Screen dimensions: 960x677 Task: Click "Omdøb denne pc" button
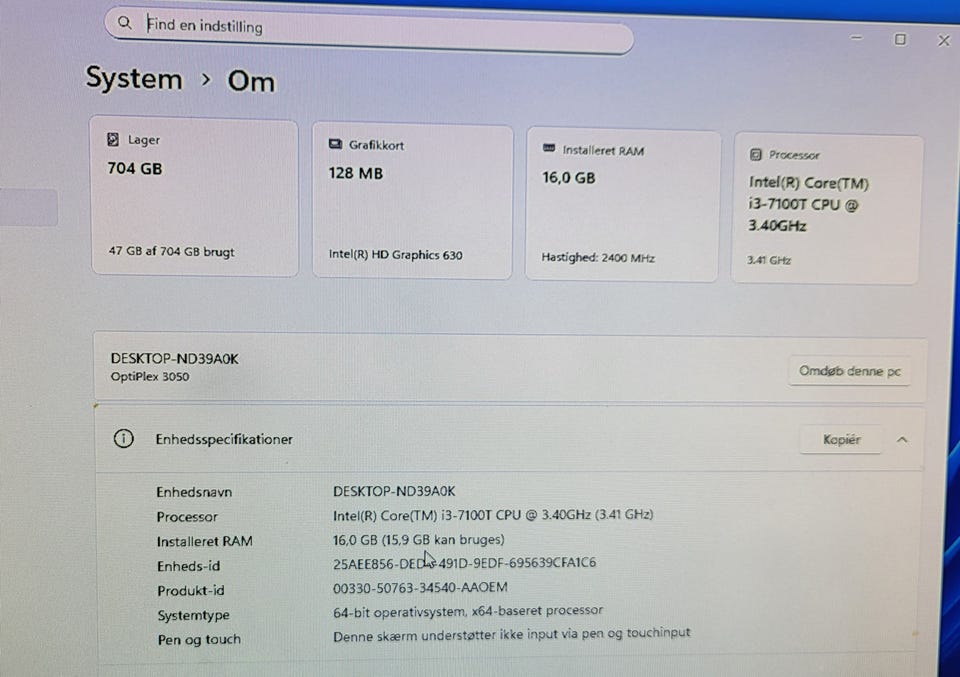850,371
